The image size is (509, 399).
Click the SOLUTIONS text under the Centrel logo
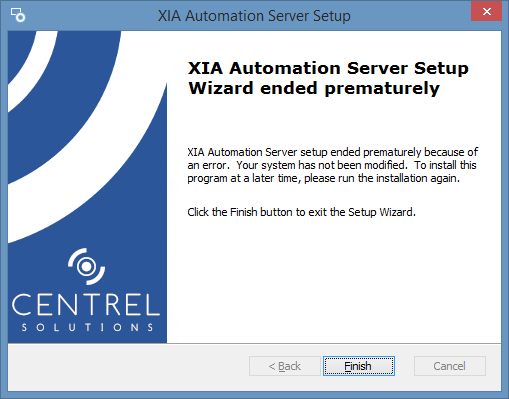tap(87, 327)
